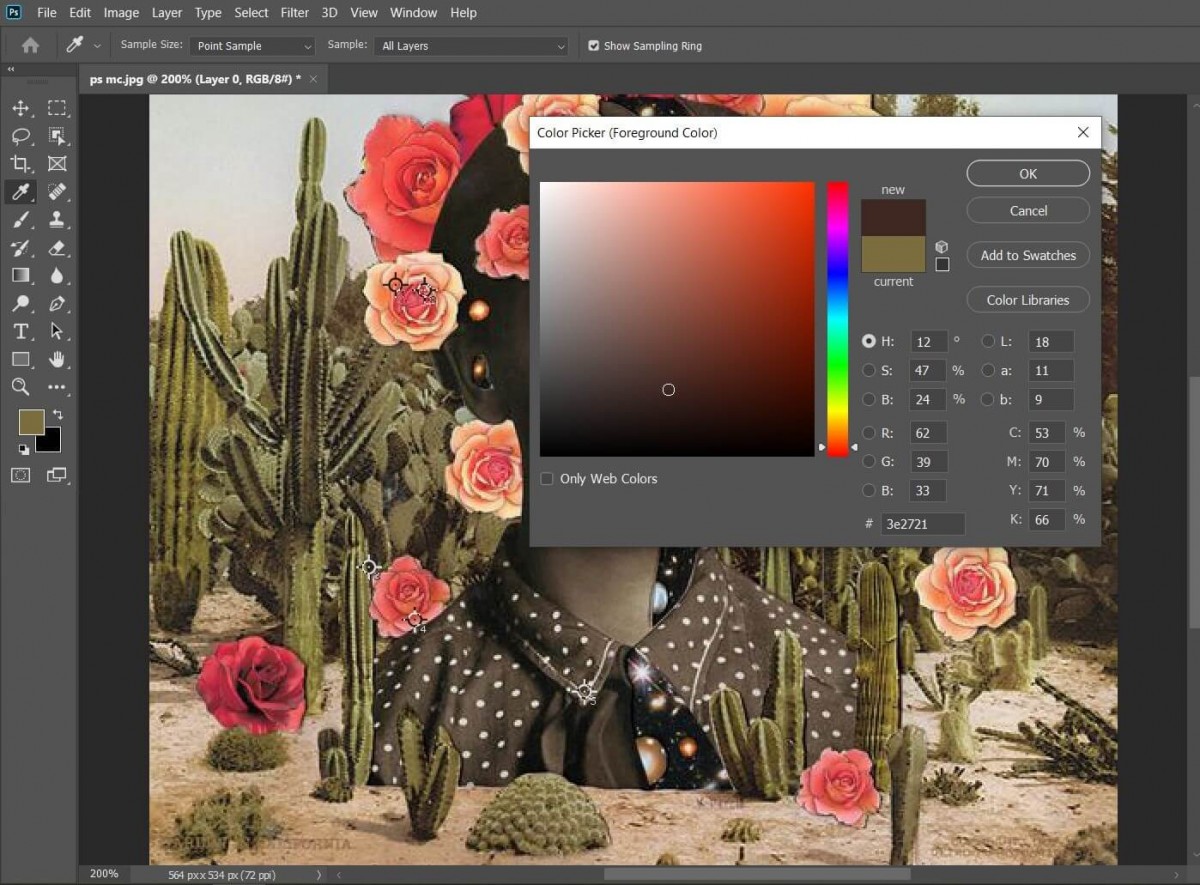This screenshot has width=1200, height=885.
Task: Select the Lasso tool
Action: (21, 136)
